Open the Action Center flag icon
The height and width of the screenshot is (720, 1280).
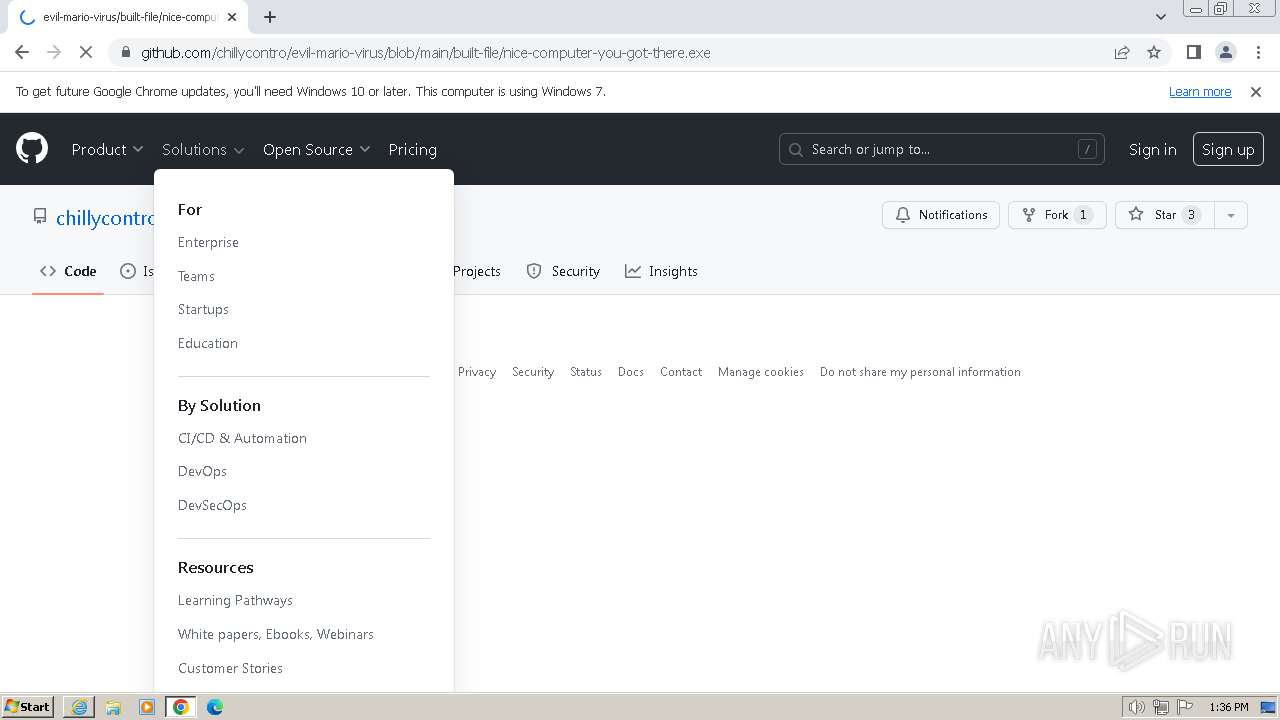(x=1185, y=707)
